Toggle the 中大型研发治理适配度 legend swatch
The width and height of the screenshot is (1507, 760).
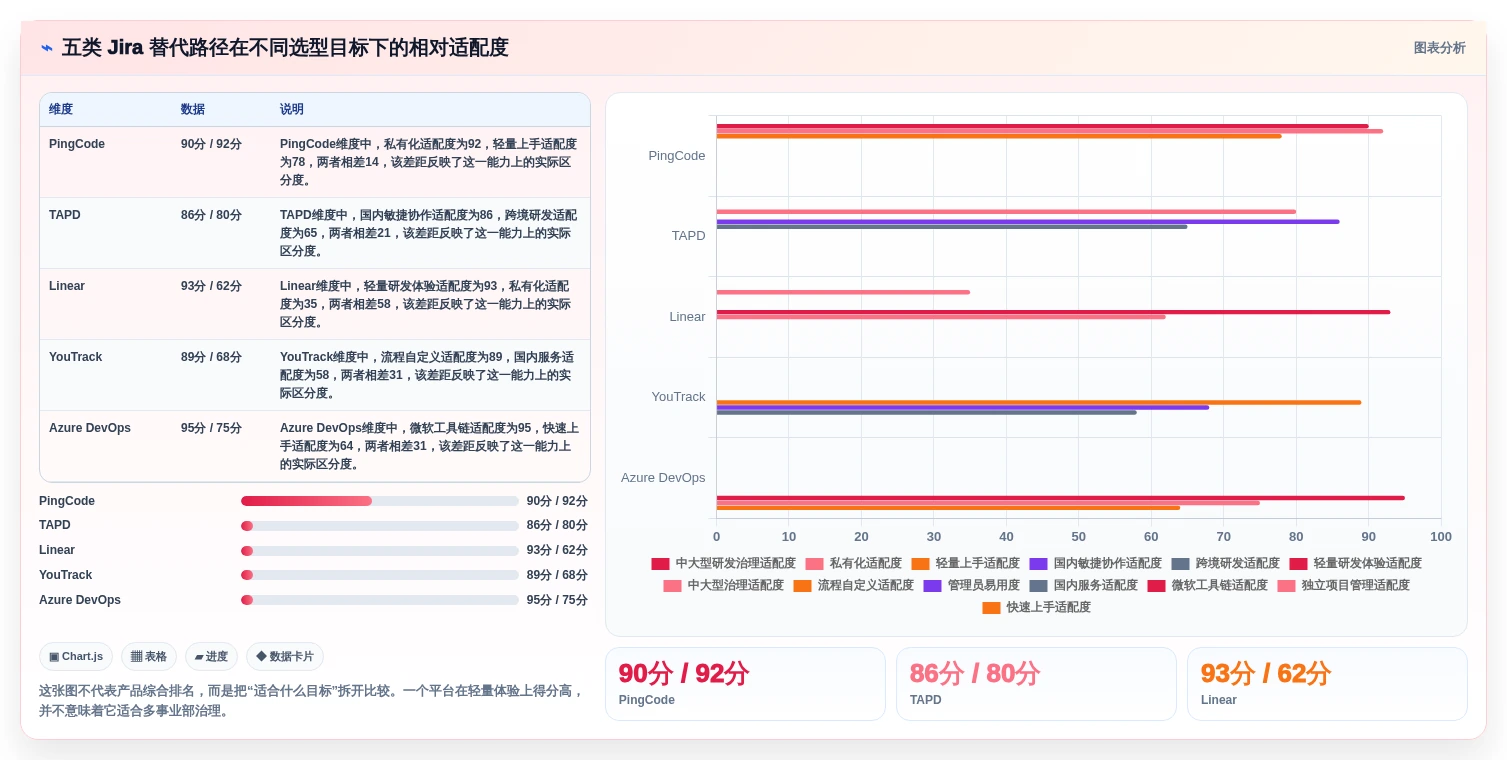click(660, 564)
